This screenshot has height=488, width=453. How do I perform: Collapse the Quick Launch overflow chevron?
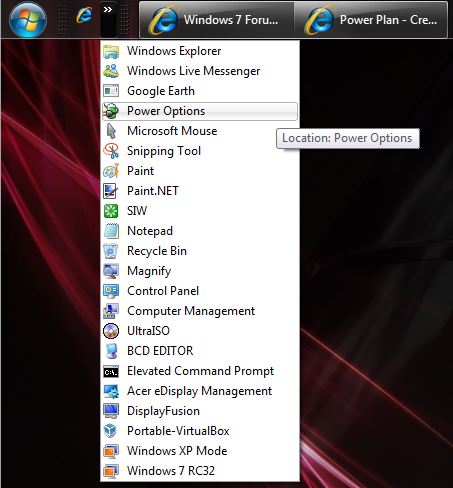(108, 10)
